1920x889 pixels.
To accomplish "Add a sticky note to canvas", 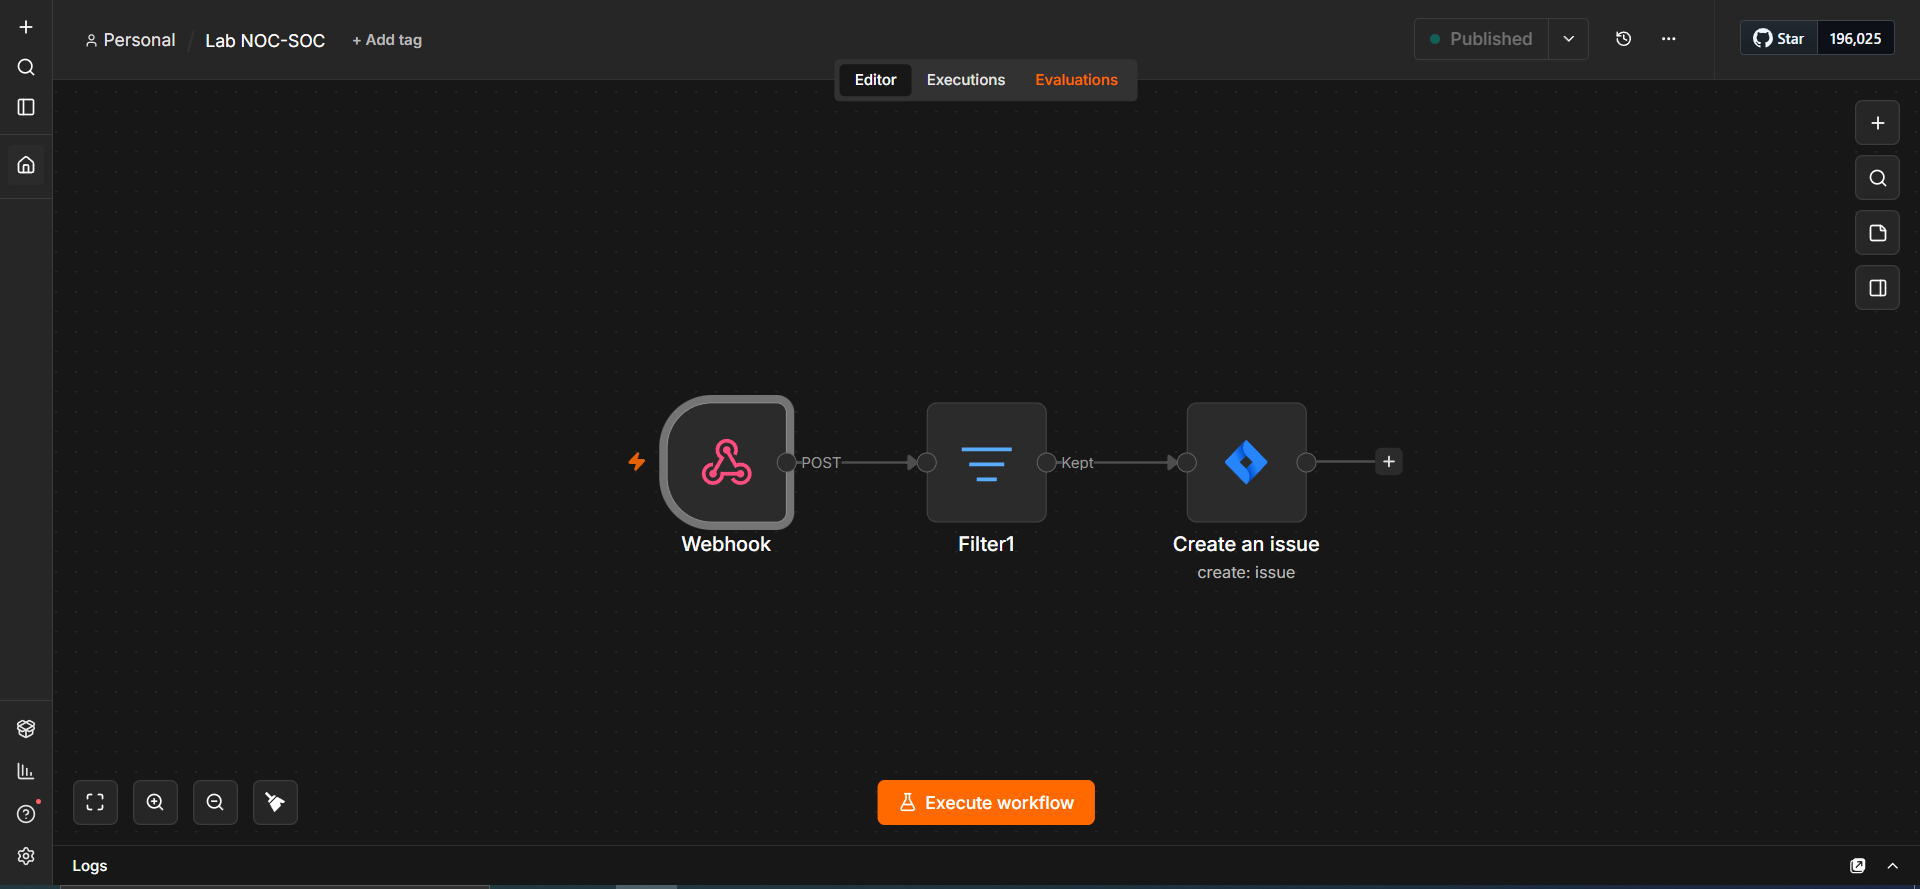I will point(1877,233).
